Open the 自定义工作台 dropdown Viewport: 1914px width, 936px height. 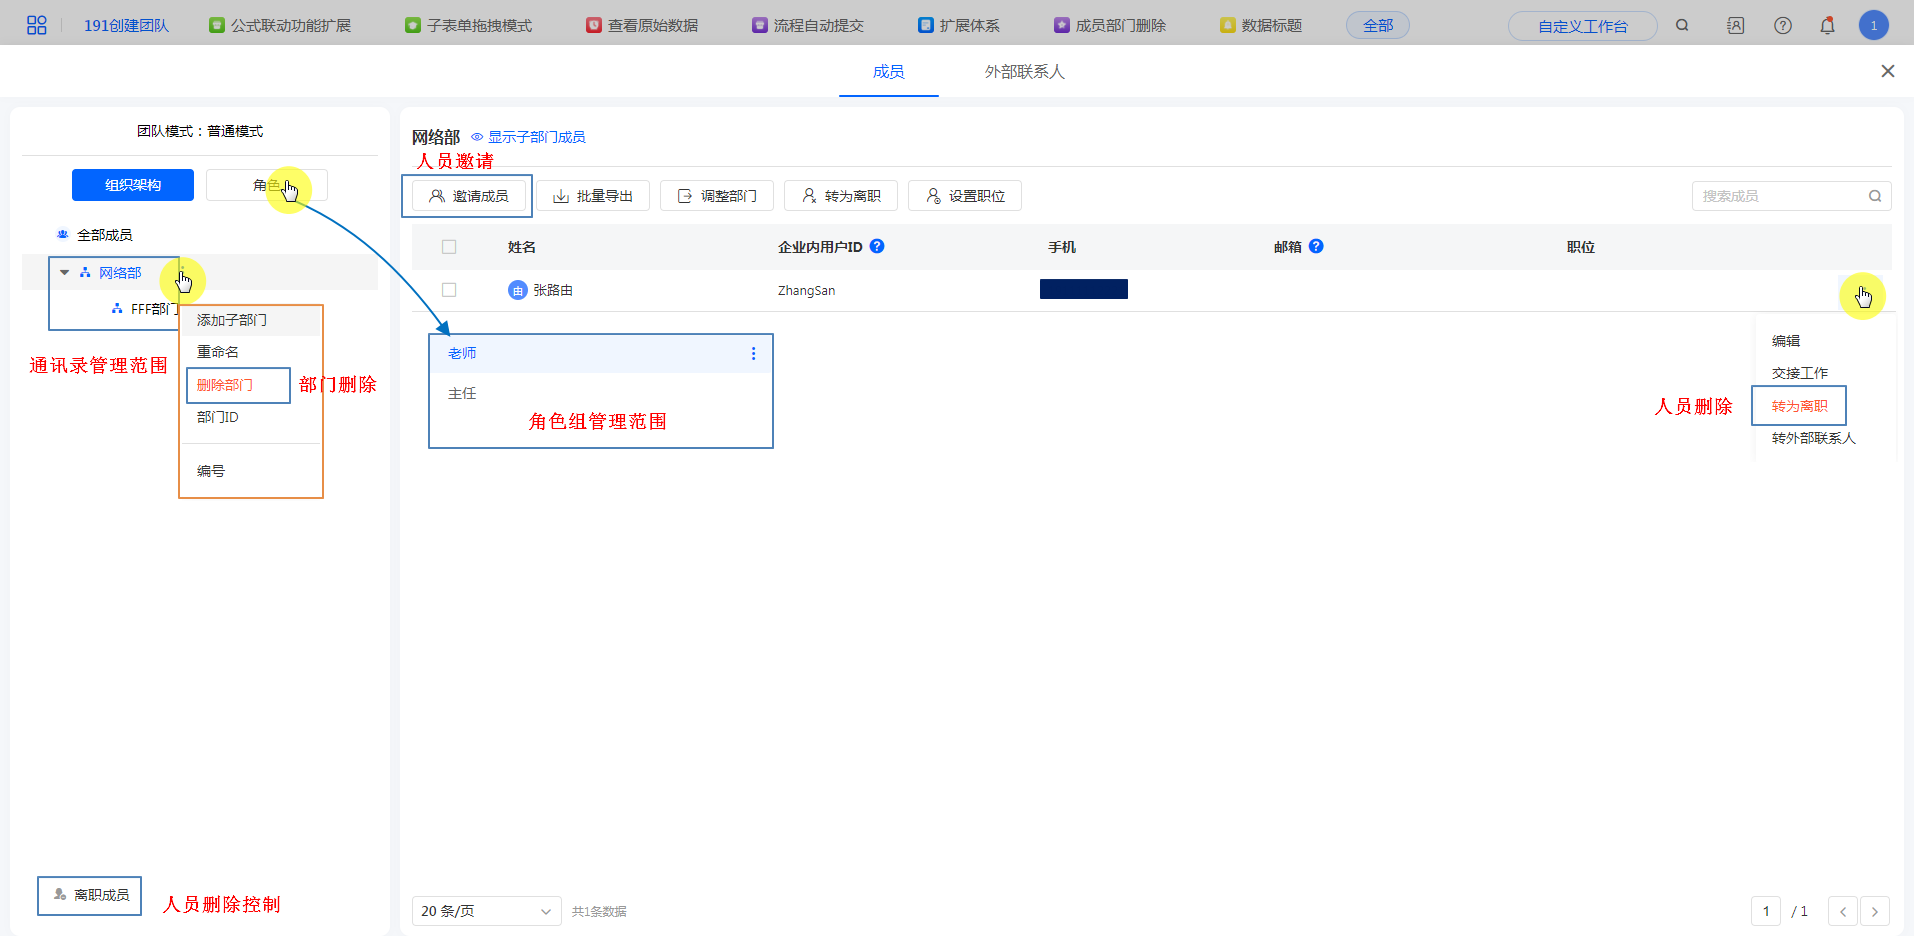1582,26
